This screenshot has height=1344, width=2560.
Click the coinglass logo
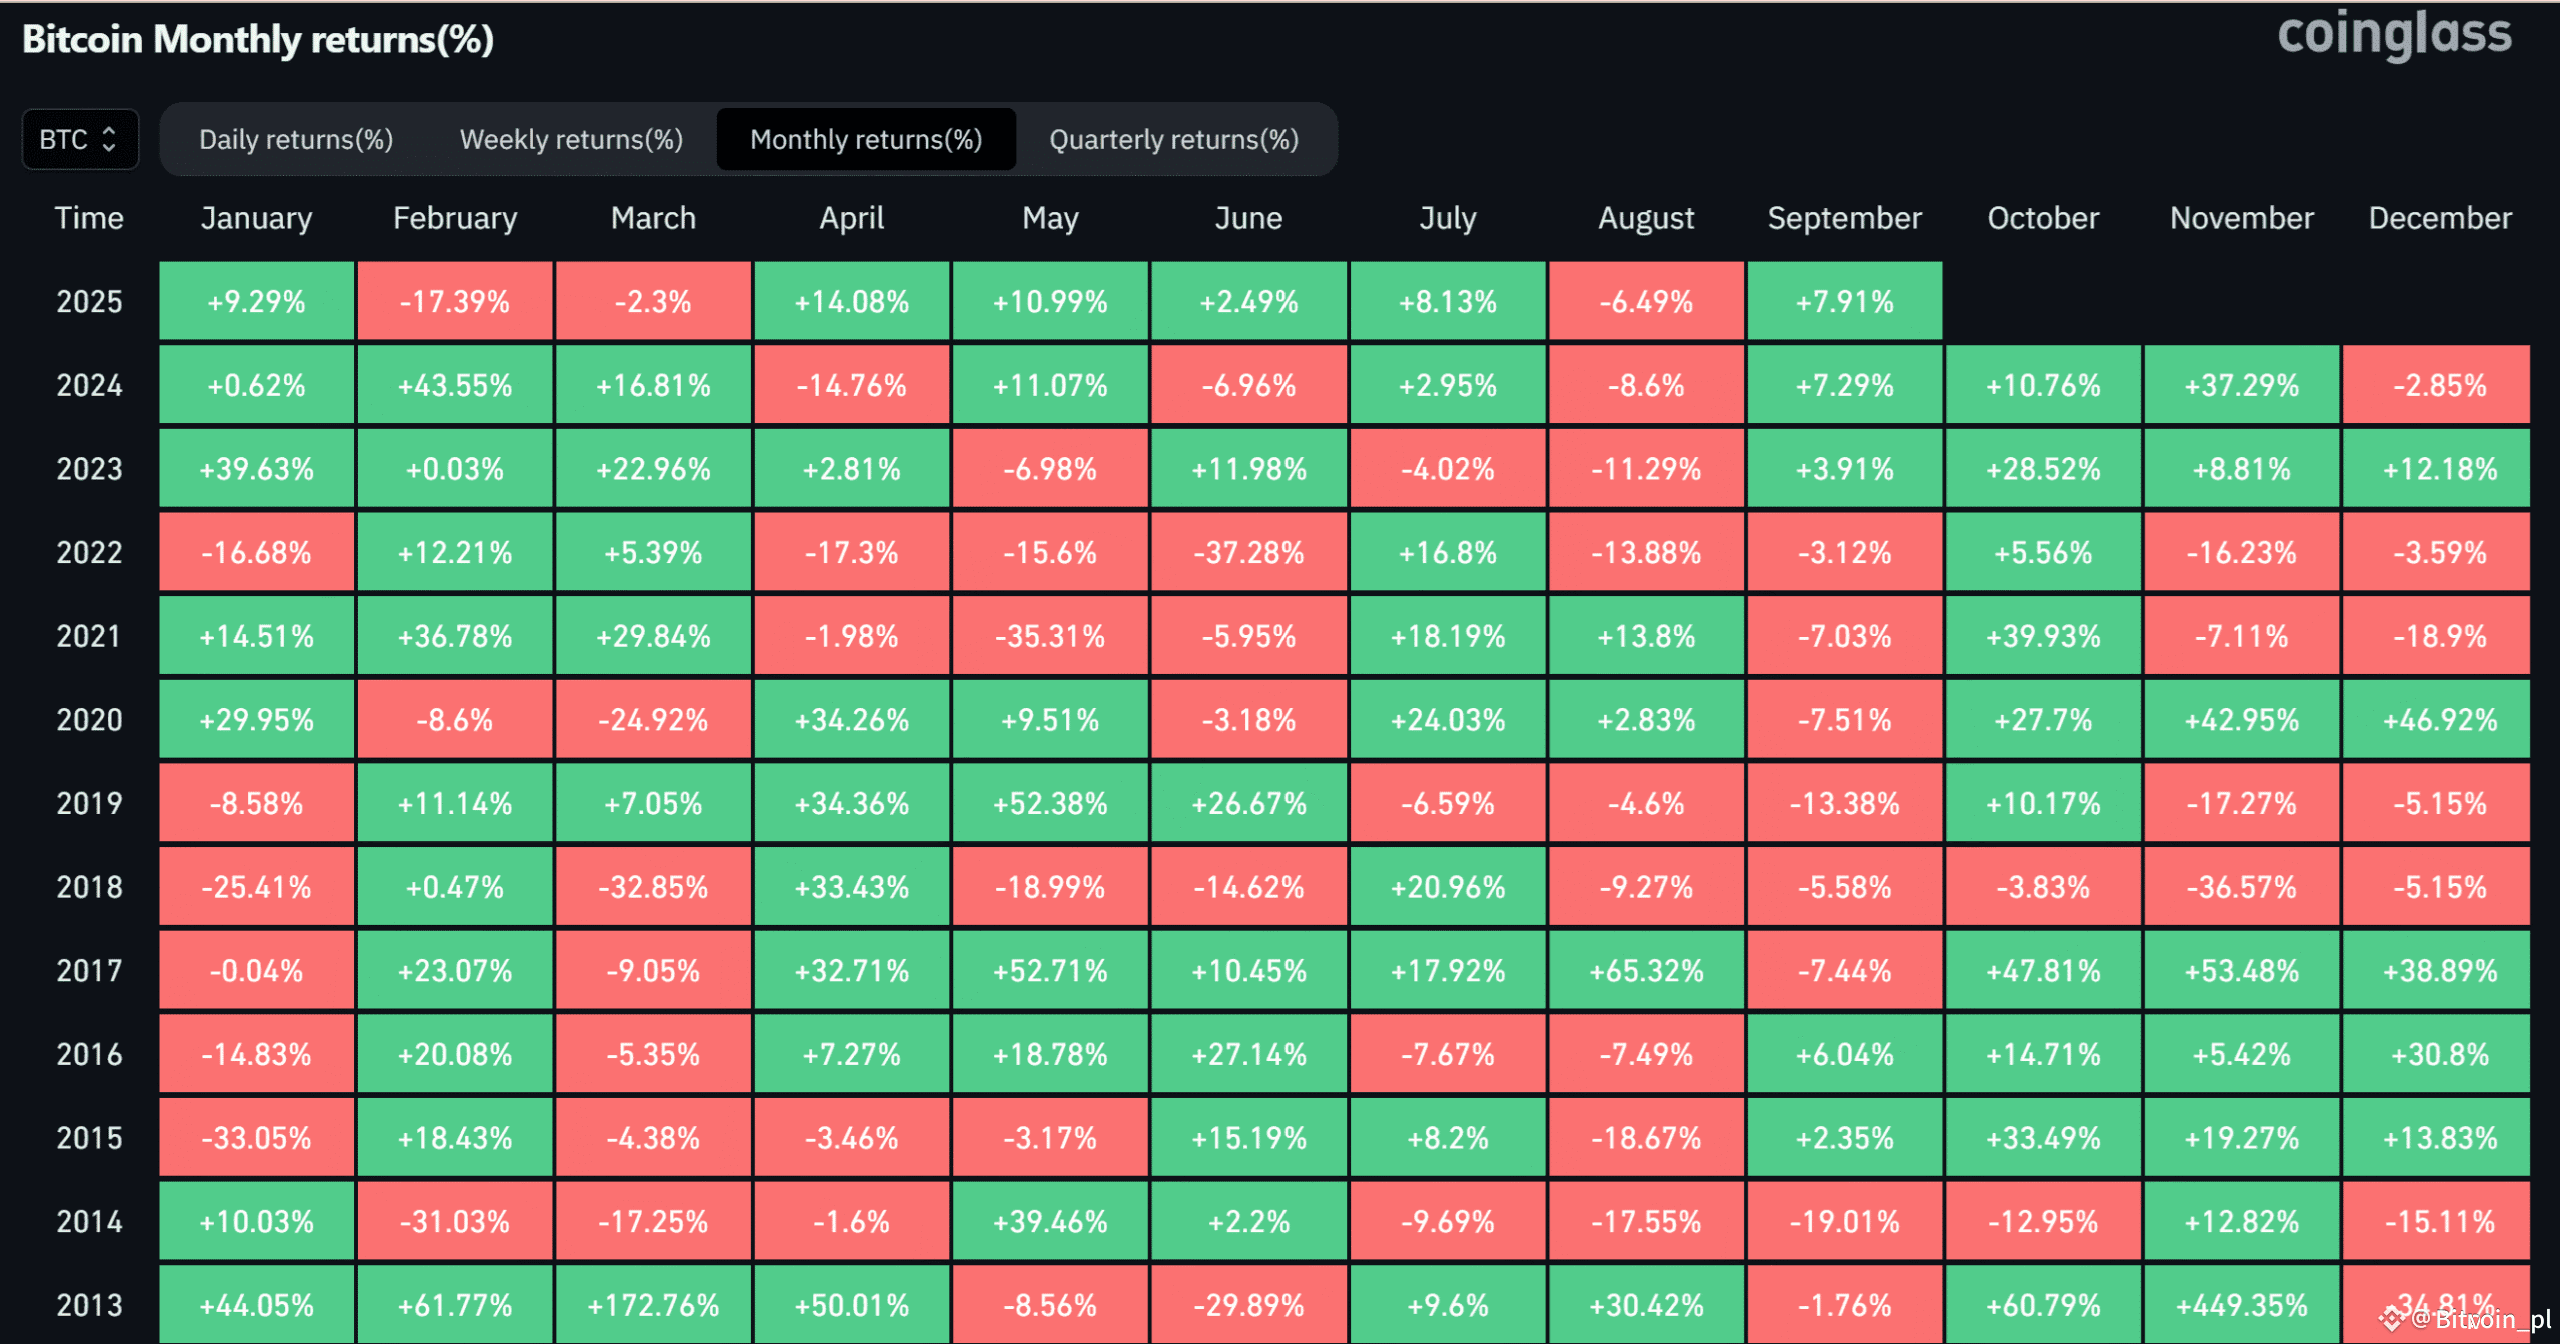pos(2394,35)
